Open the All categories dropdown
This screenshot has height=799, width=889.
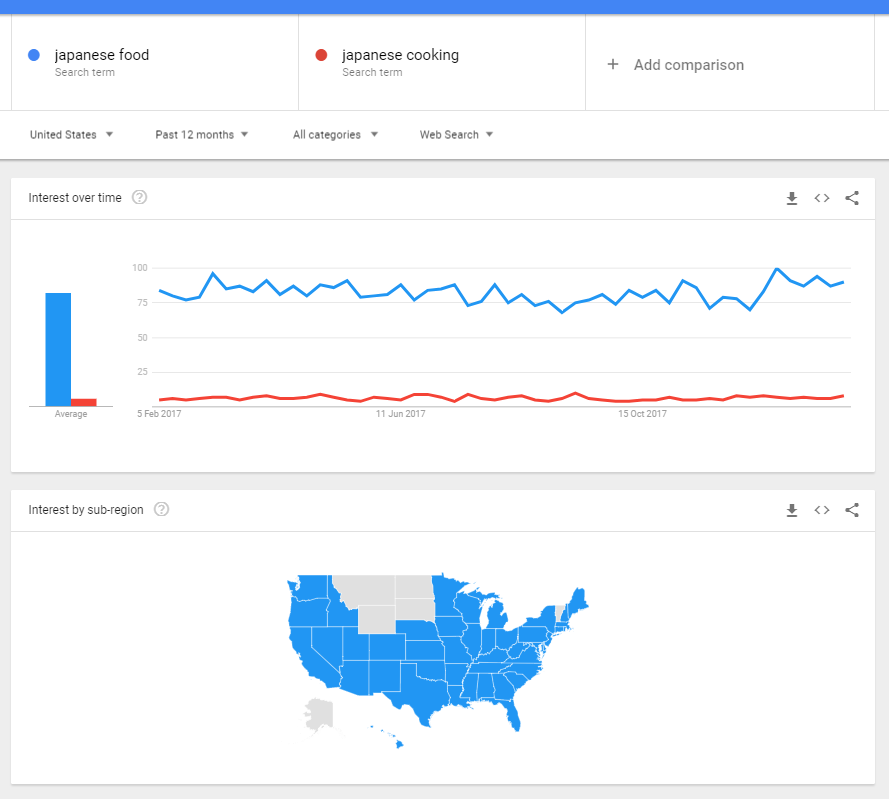335,135
